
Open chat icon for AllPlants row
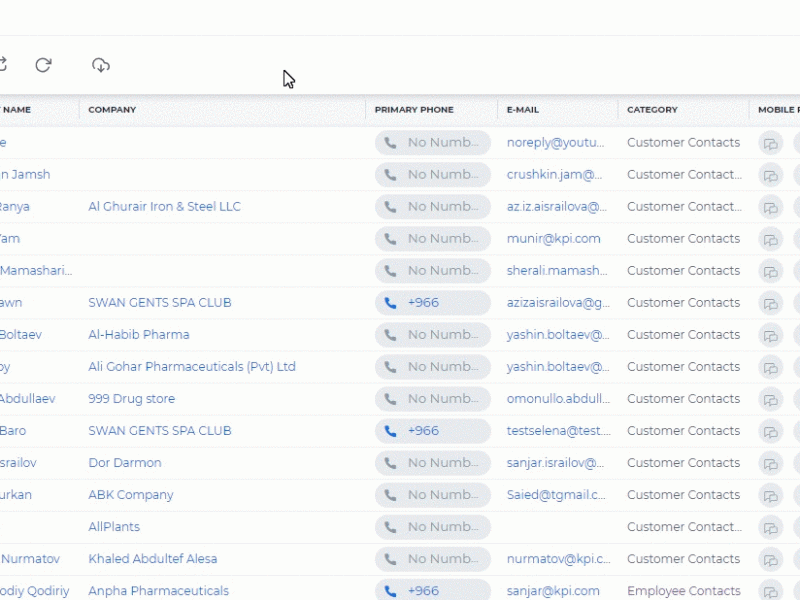tap(770, 528)
